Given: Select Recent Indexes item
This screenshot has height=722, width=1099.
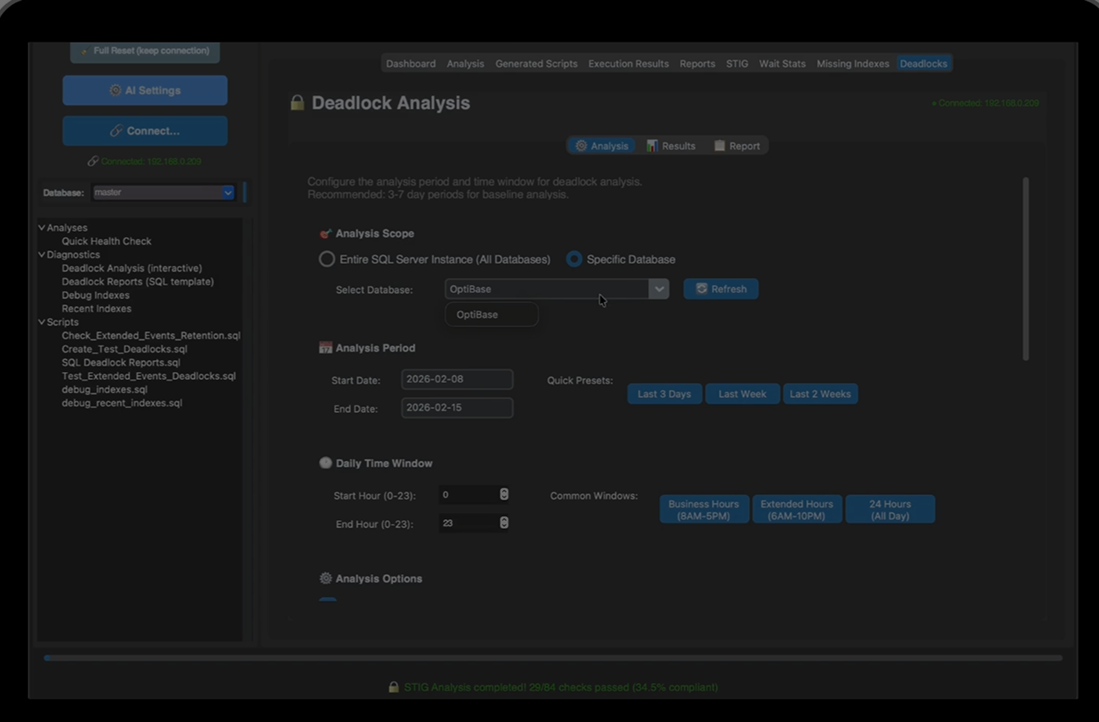Looking at the screenshot, I should [x=96, y=308].
